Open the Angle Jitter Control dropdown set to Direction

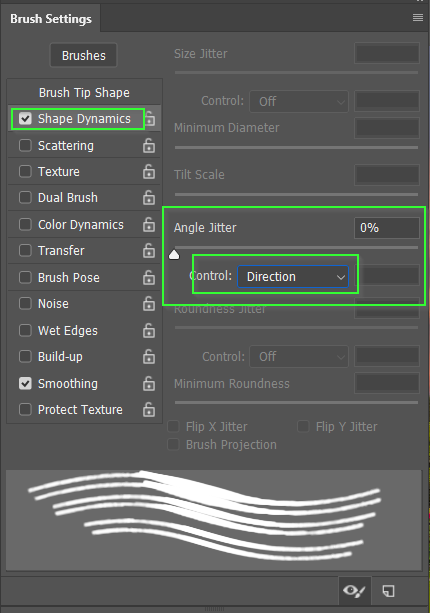293,277
